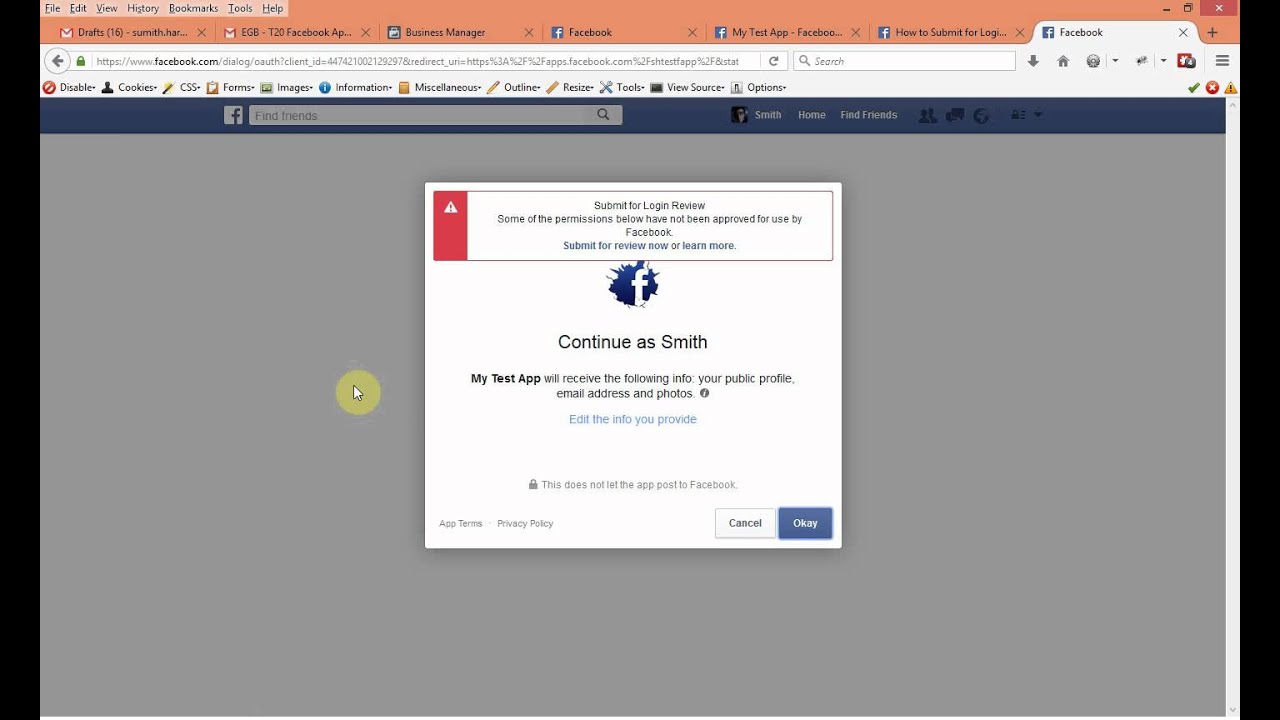The height and width of the screenshot is (720, 1280).
Task: Click 'Submit for review now' link
Action: (x=615, y=246)
